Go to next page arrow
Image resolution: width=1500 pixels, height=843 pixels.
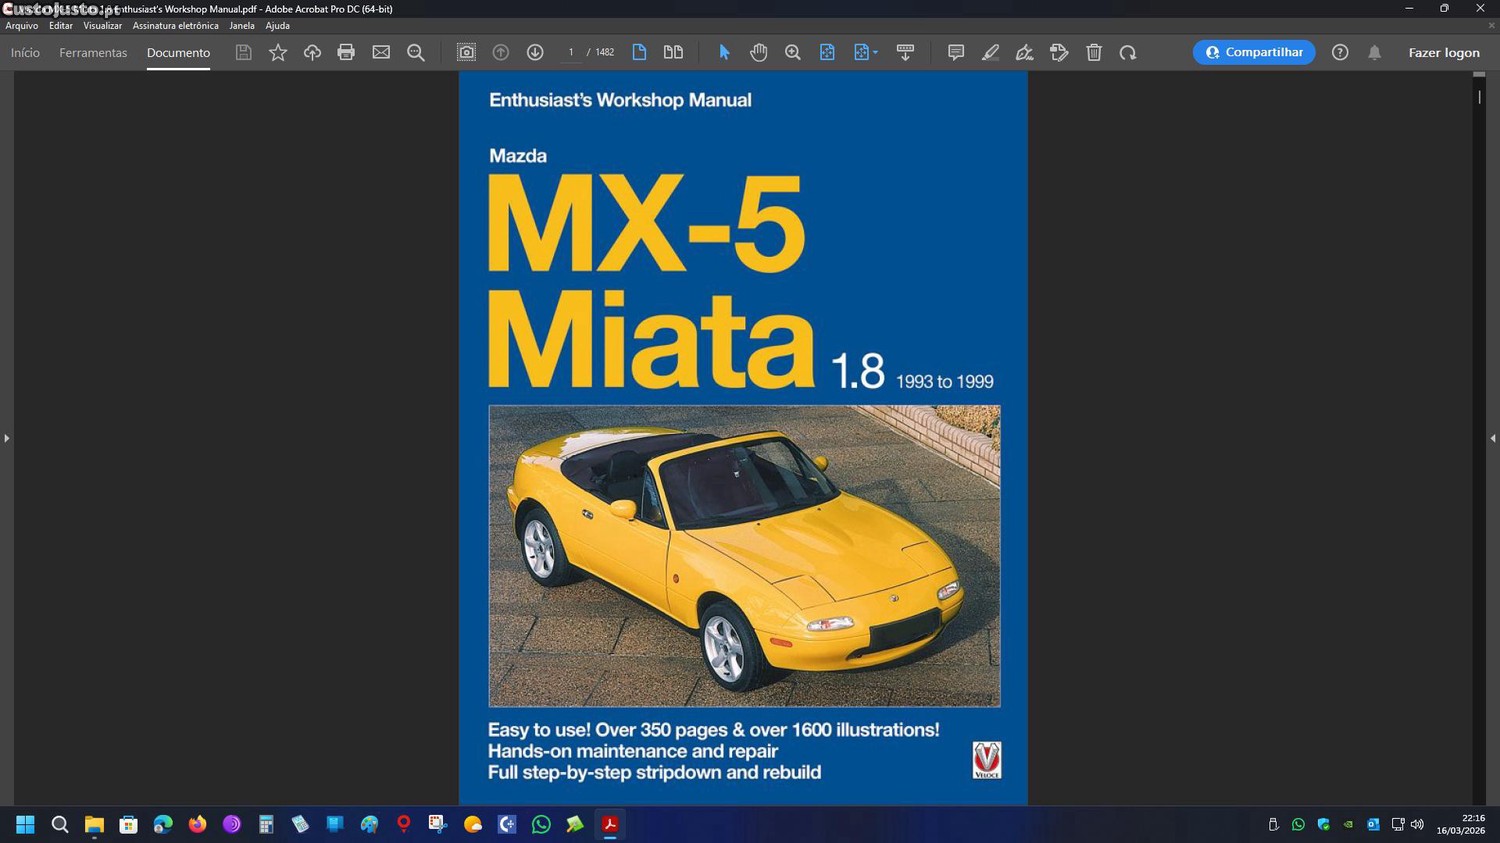click(535, 52)
